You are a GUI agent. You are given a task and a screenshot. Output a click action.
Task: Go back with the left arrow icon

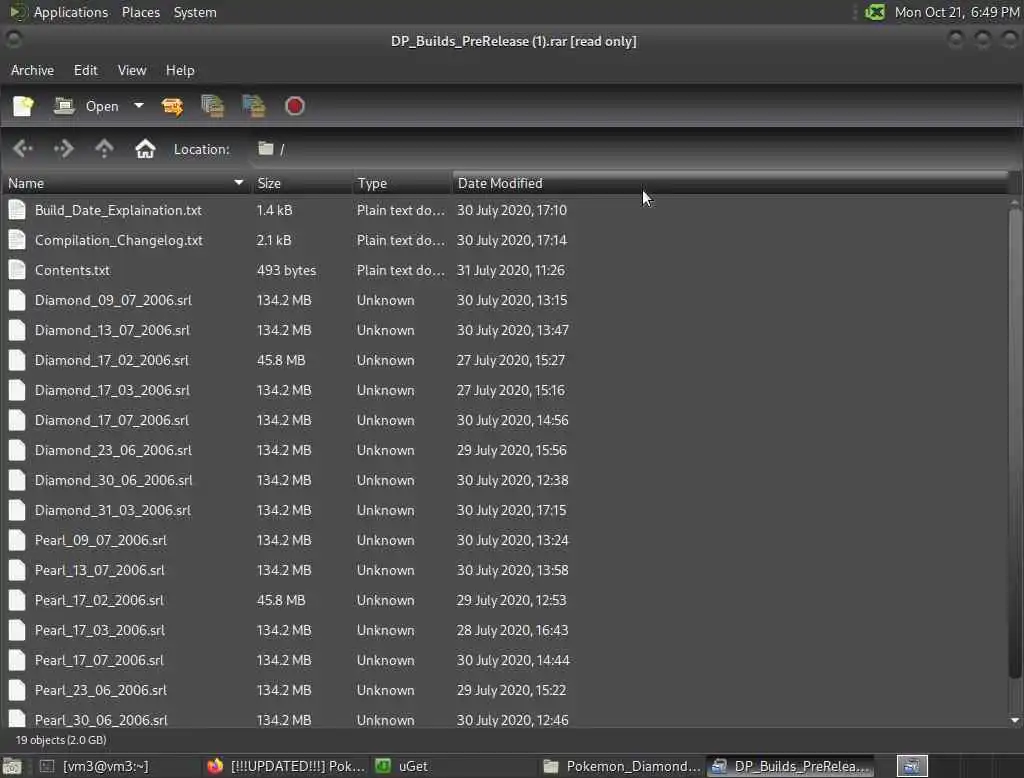click(23, 149)
